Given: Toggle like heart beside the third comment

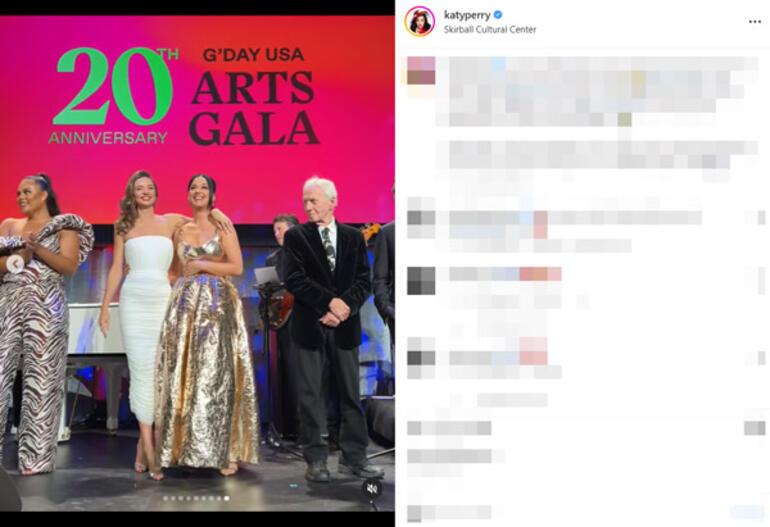Looking at the screenshot, I should 755,358.
